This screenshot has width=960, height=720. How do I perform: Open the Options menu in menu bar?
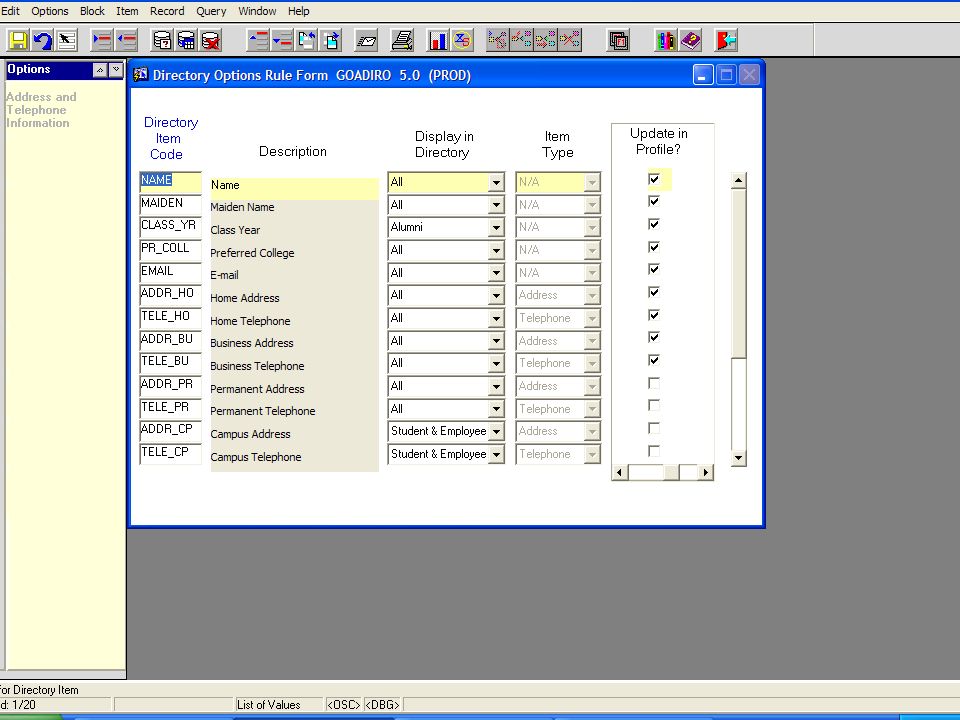(x=50, y=11)
